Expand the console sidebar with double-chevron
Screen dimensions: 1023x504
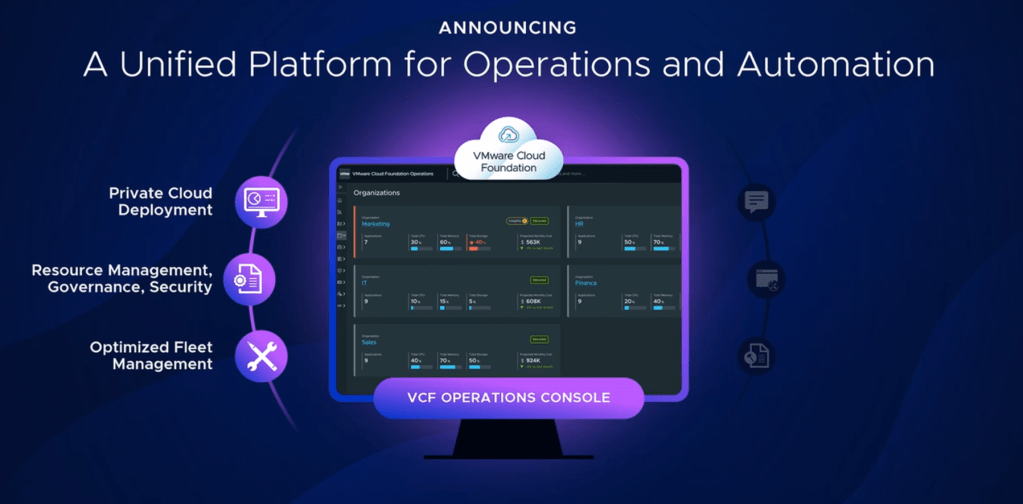click(341, 188)
